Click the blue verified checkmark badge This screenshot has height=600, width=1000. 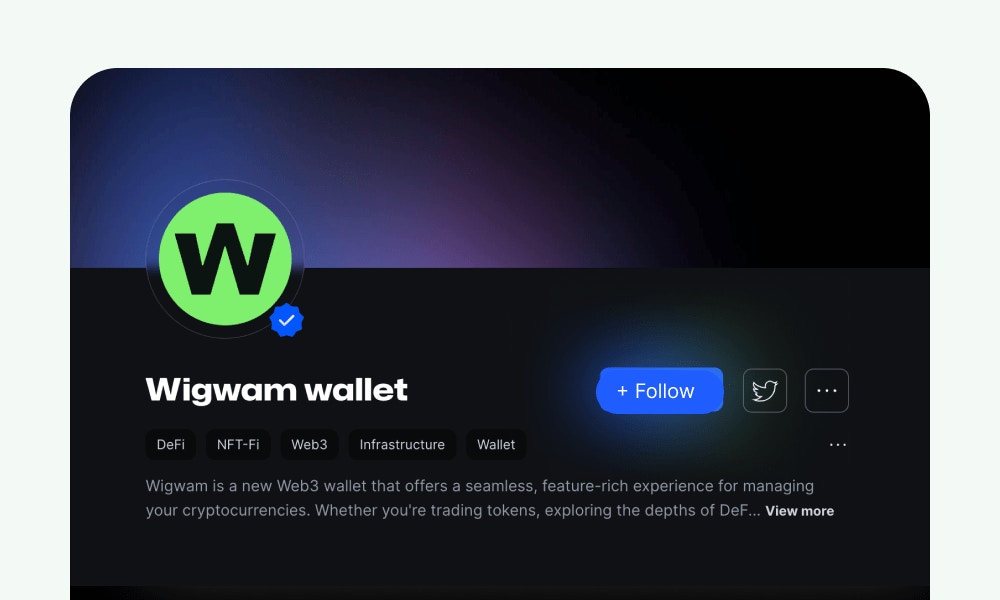coord(286,320)
